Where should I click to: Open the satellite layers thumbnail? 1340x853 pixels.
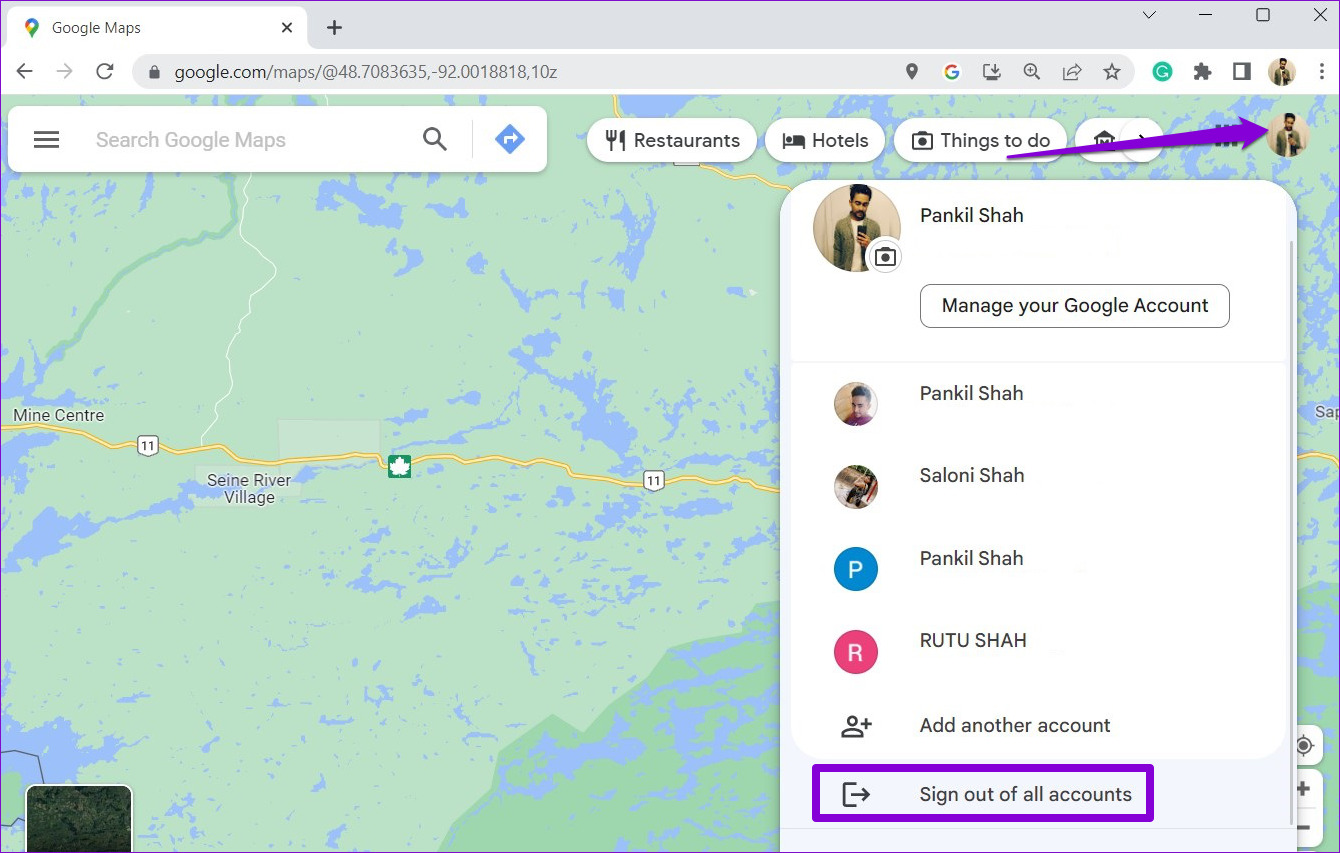[x=78, y=819]
